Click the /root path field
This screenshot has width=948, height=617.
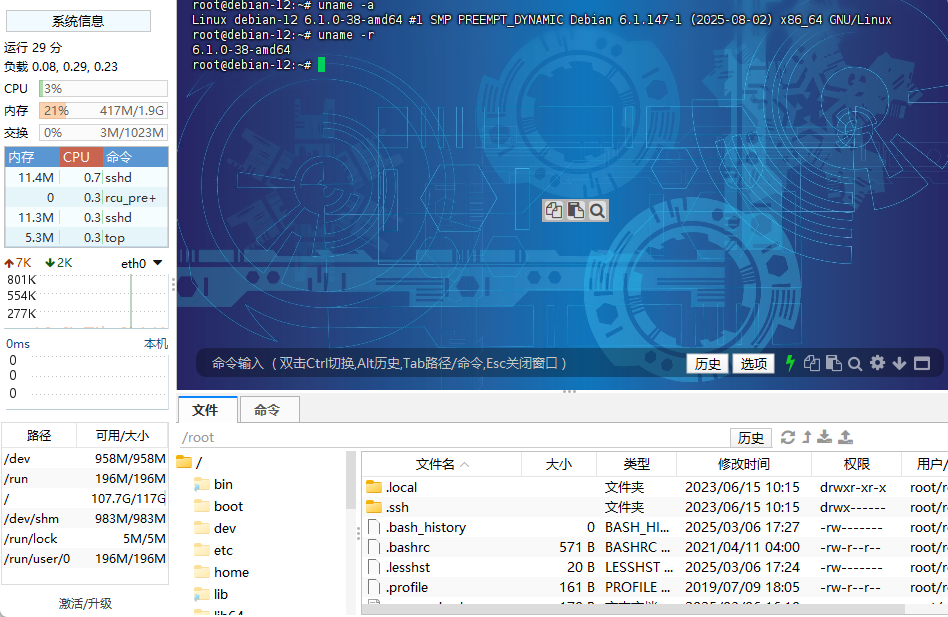point(453,437)
